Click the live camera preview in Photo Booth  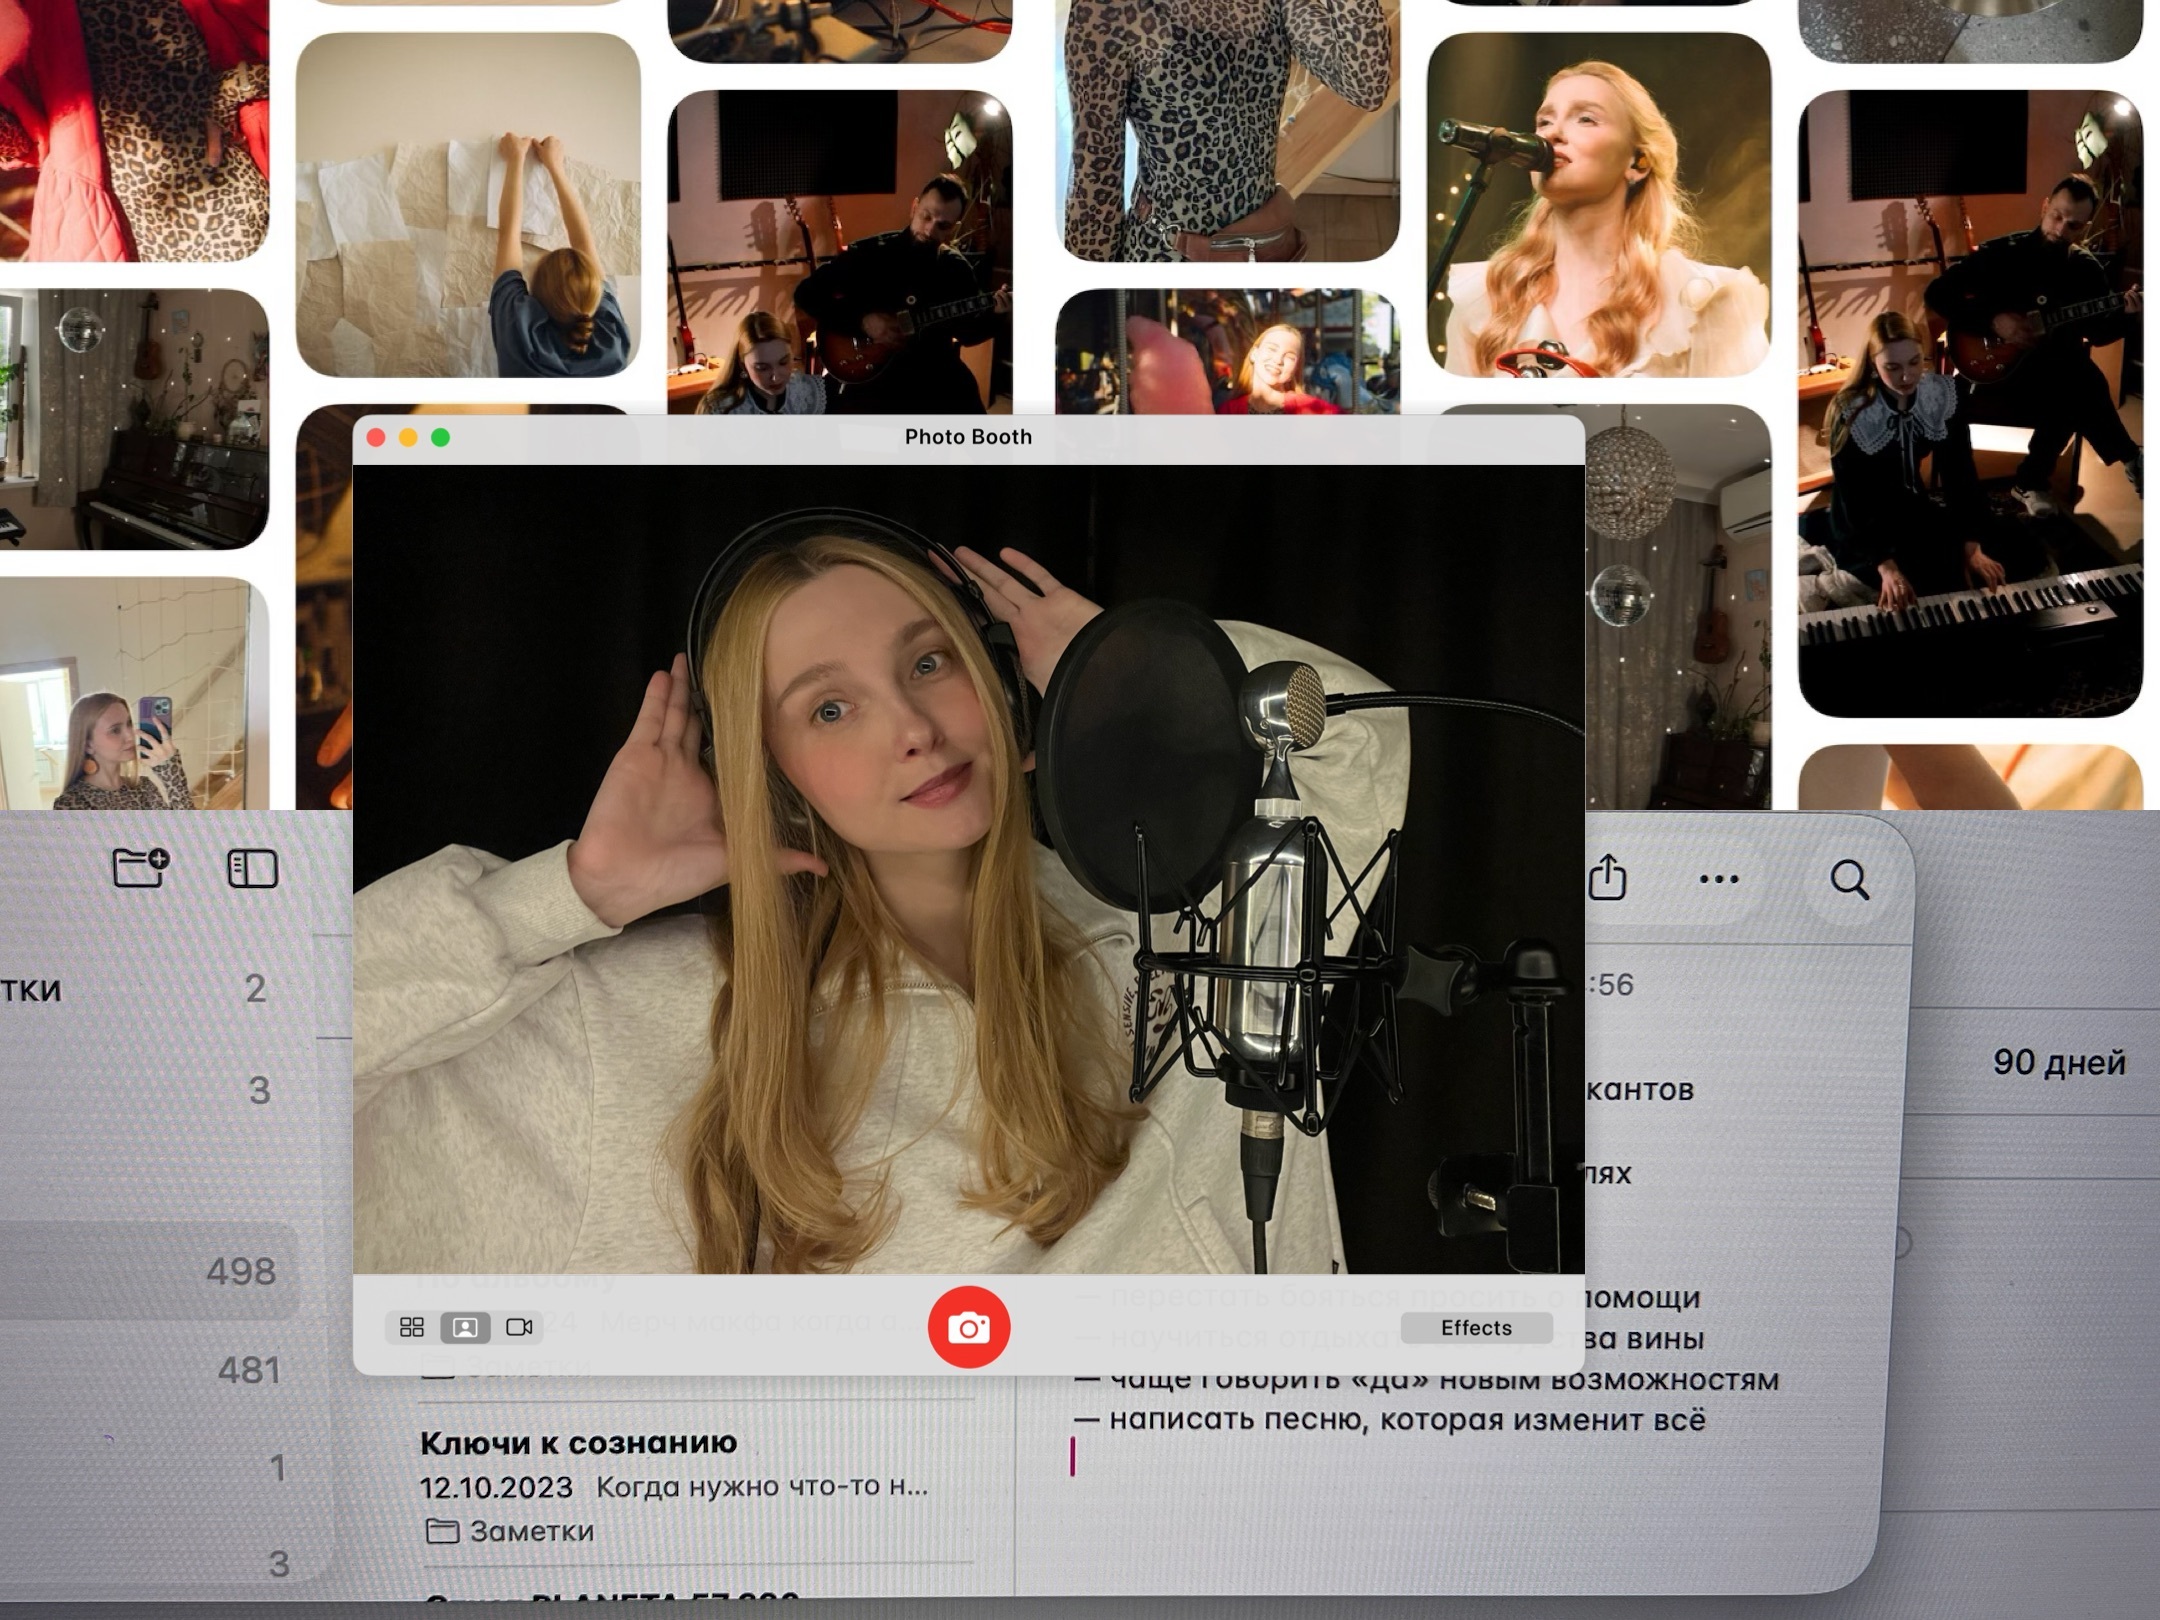point(968,869)
